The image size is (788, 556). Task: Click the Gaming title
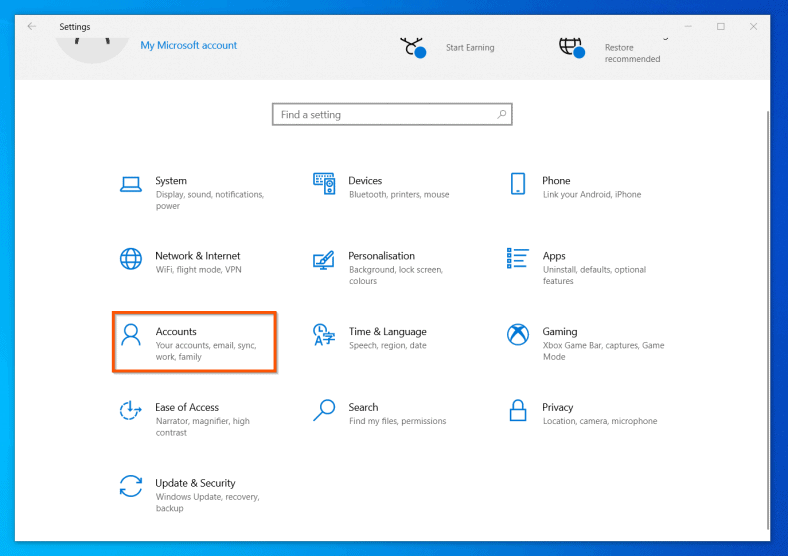(x=559, y=332)
